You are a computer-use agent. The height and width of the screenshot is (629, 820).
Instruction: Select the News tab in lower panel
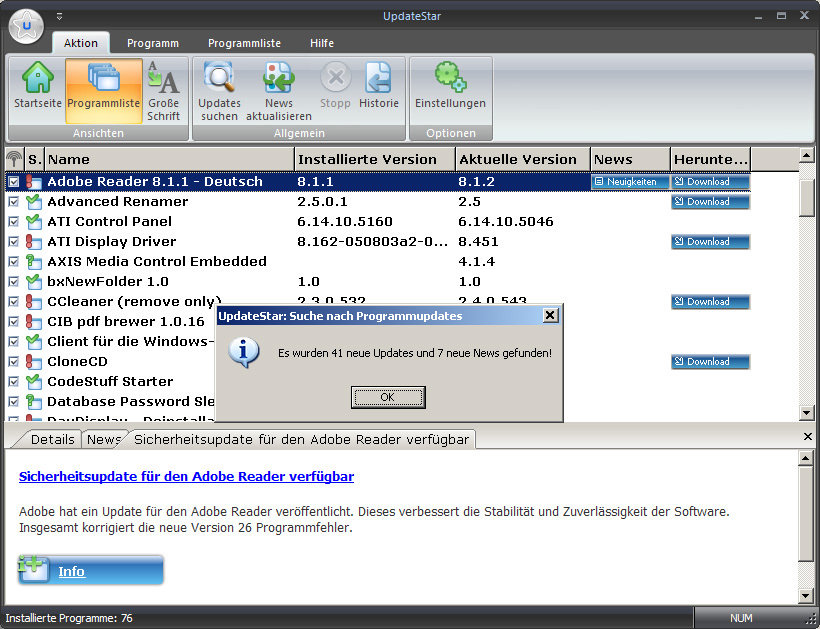(x=104, y=439)
